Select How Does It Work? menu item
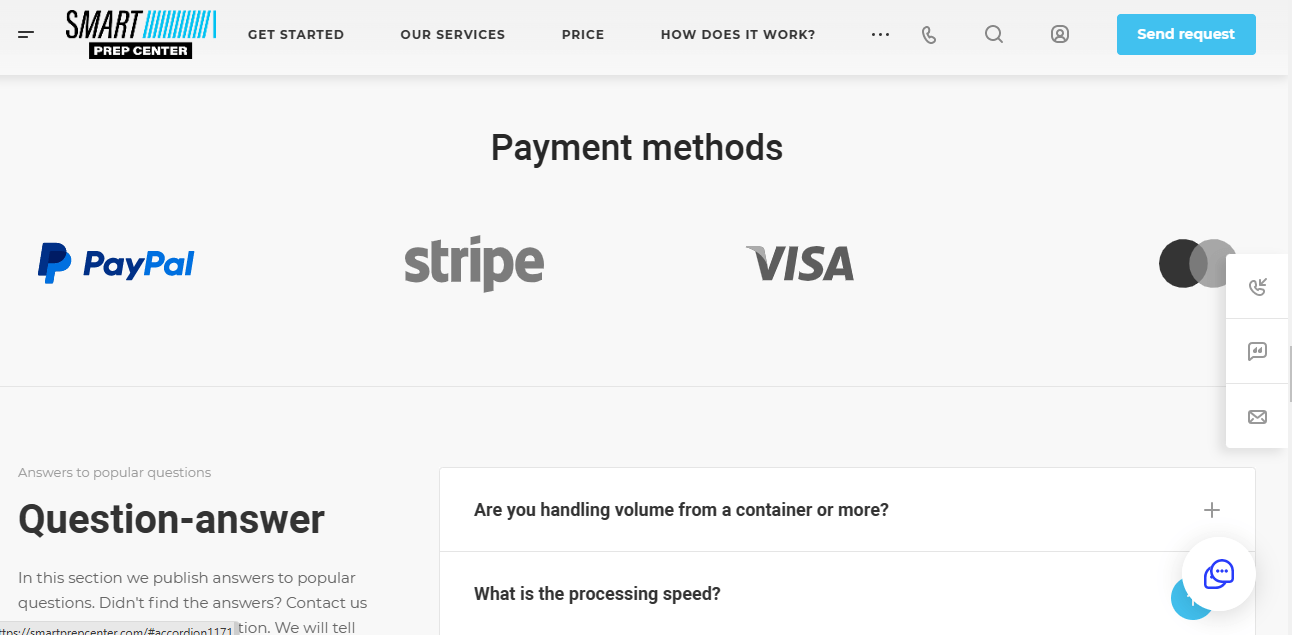This screenshot has width=1292, height=635. point(738,34)
